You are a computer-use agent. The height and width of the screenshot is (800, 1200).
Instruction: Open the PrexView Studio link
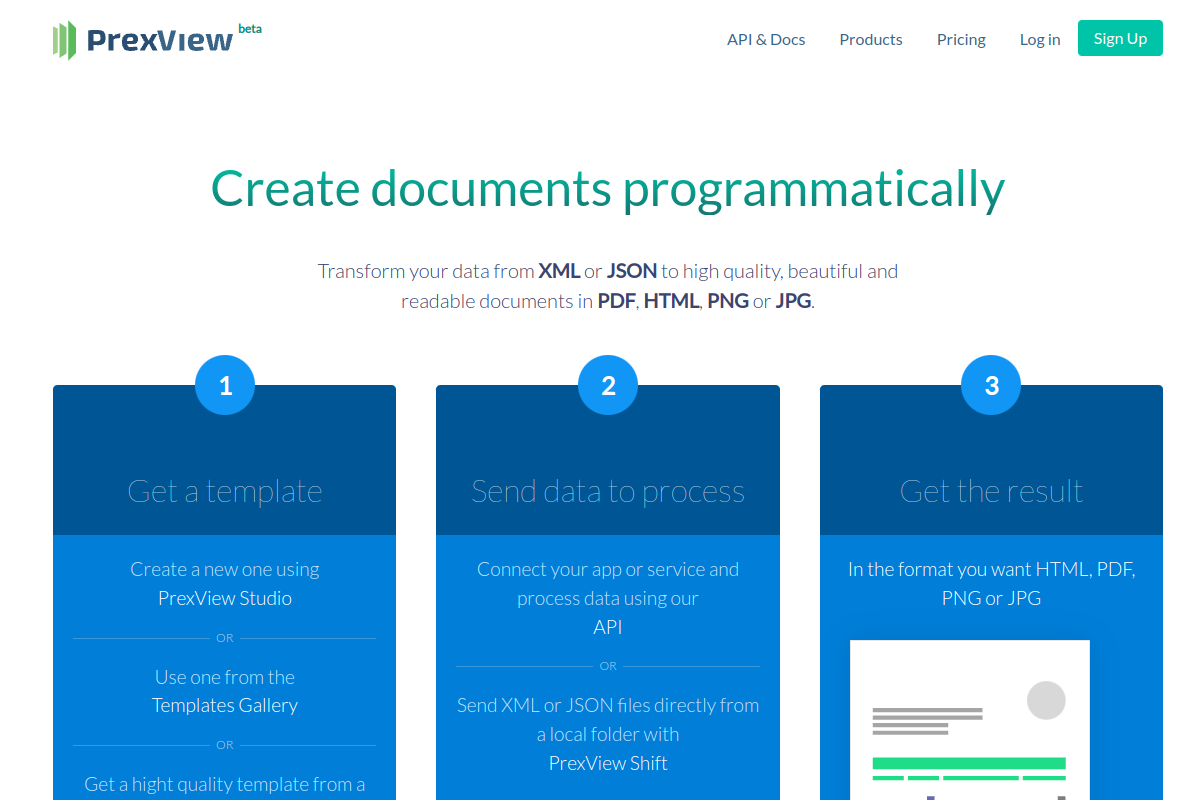[x=225, y=598]
